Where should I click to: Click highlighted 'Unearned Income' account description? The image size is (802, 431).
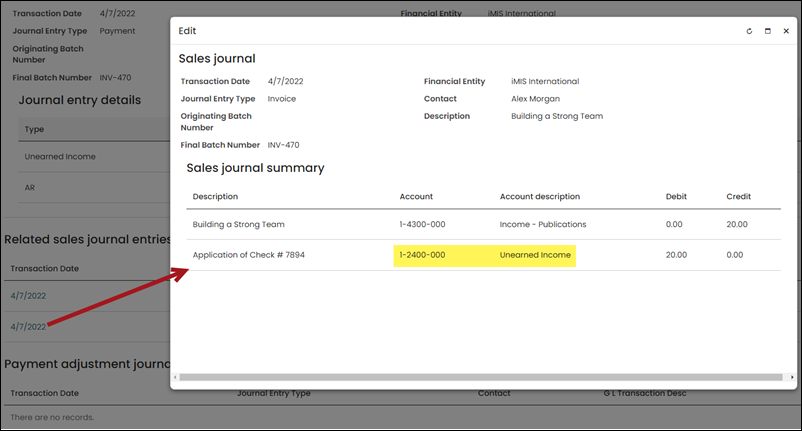tap(535, 255)
